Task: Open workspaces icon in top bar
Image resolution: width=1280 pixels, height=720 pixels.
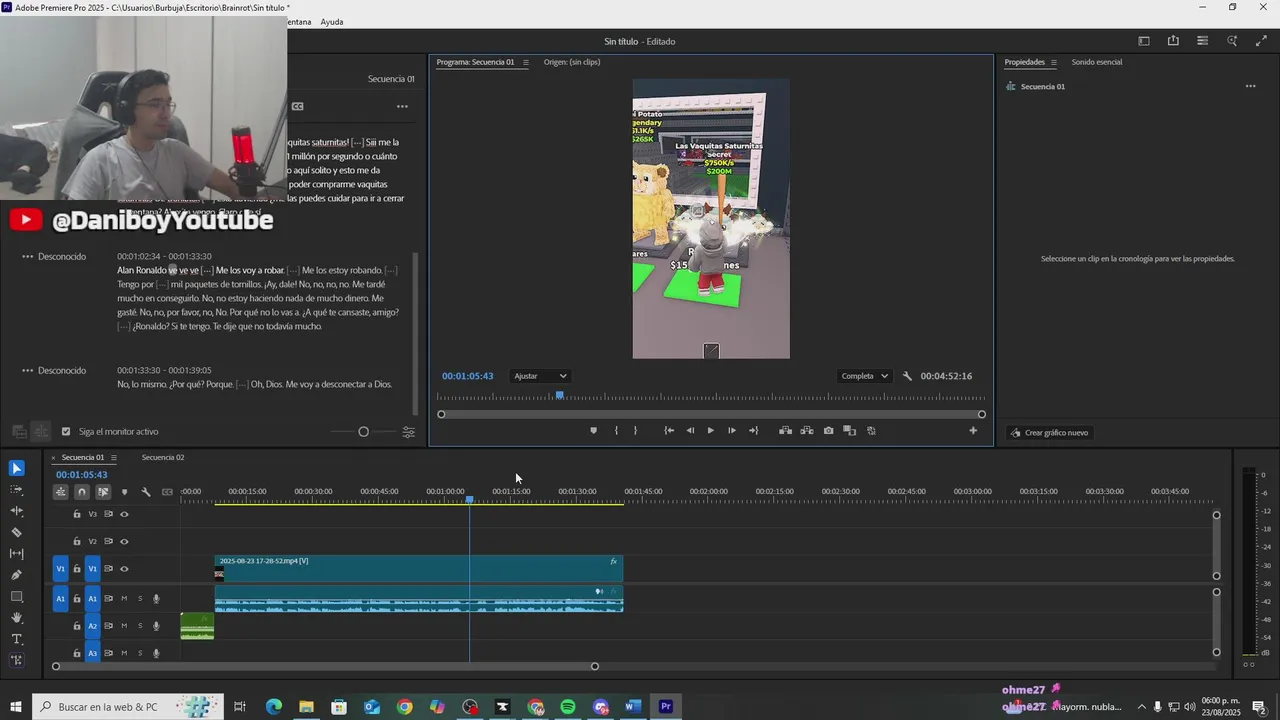Action: pos(1144,41)
